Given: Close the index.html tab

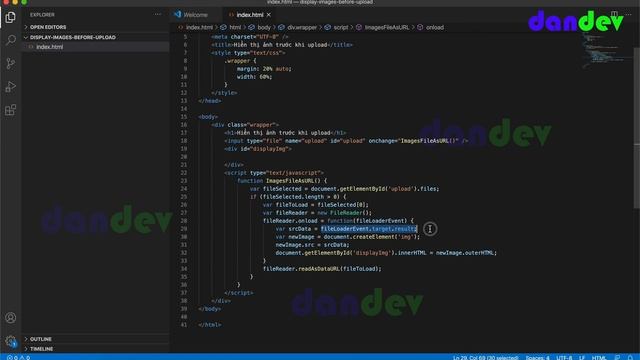Looking at the screenshot, I should click(269, 15).
